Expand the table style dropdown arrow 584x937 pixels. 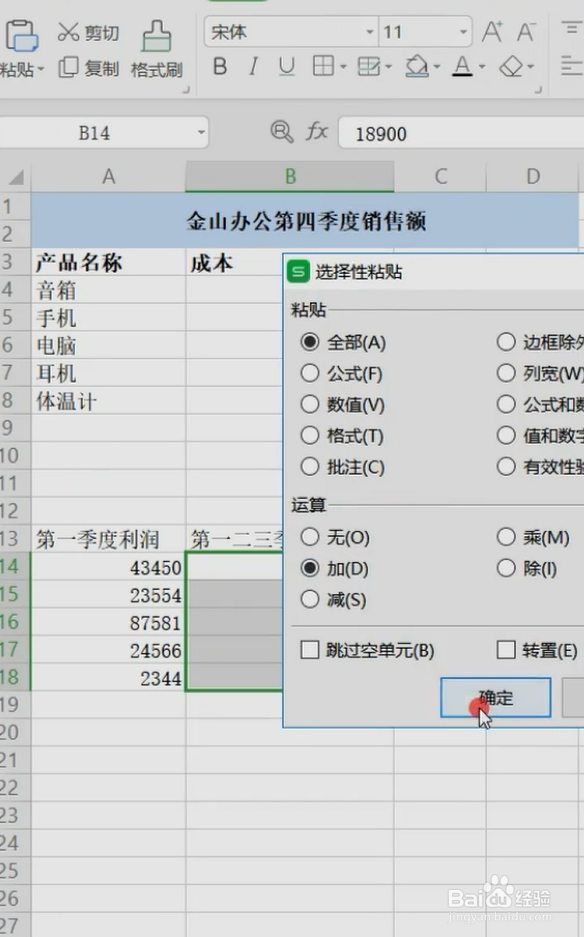point(389,67)
